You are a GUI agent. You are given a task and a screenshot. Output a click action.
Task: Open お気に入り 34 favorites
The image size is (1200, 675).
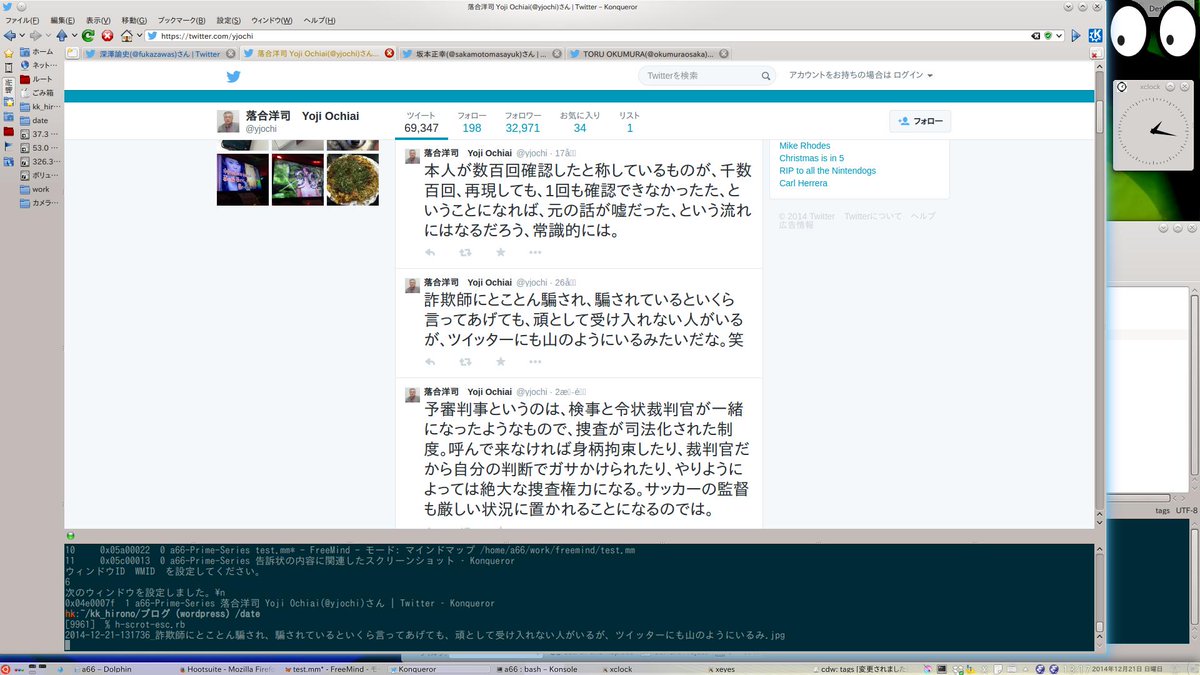(x=580, y=122)
